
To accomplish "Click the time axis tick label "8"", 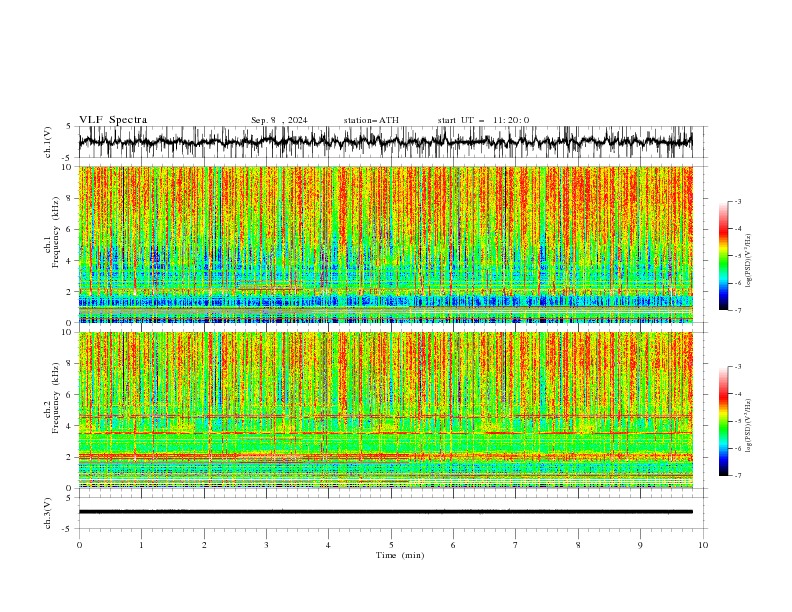I will 578,545.
